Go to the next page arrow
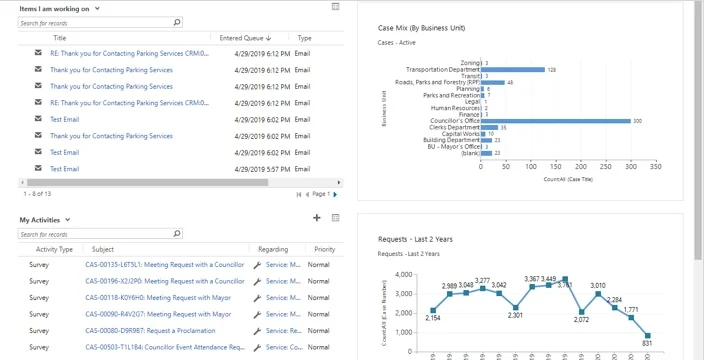Image resolution: width=704 pixels, height=360 pixels. point(335,194)
